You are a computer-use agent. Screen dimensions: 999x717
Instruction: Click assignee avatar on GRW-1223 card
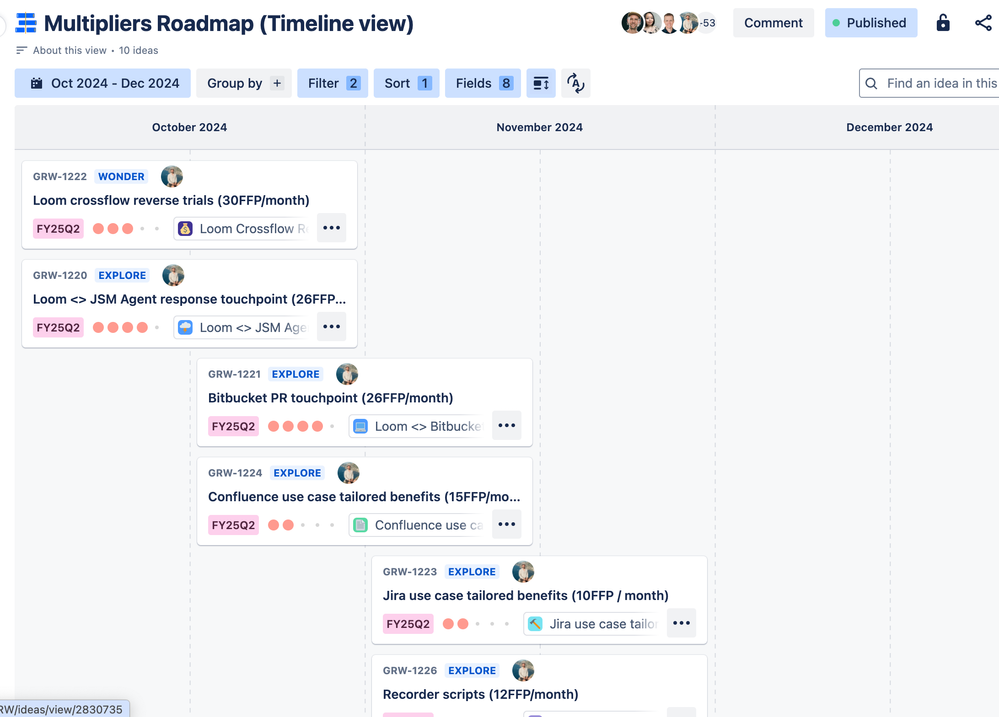point(523,572)
